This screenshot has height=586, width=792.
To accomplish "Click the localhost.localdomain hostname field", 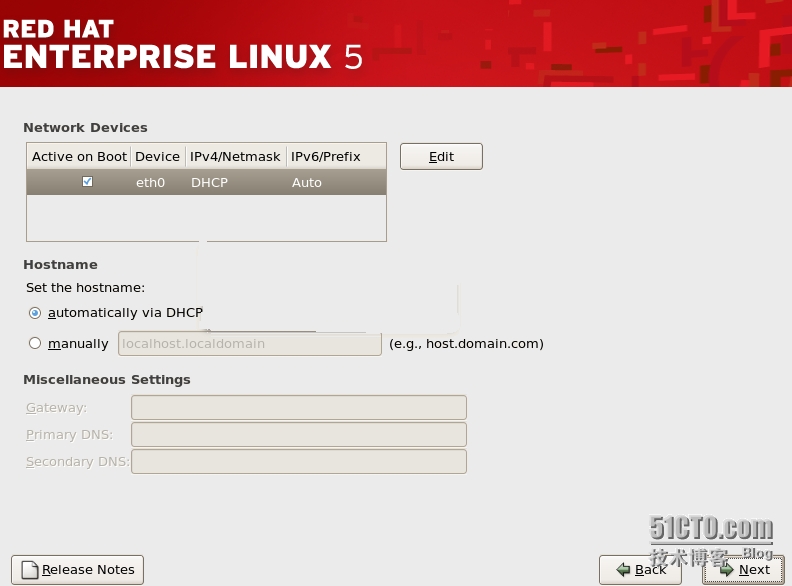I will (x=250, y=344).
